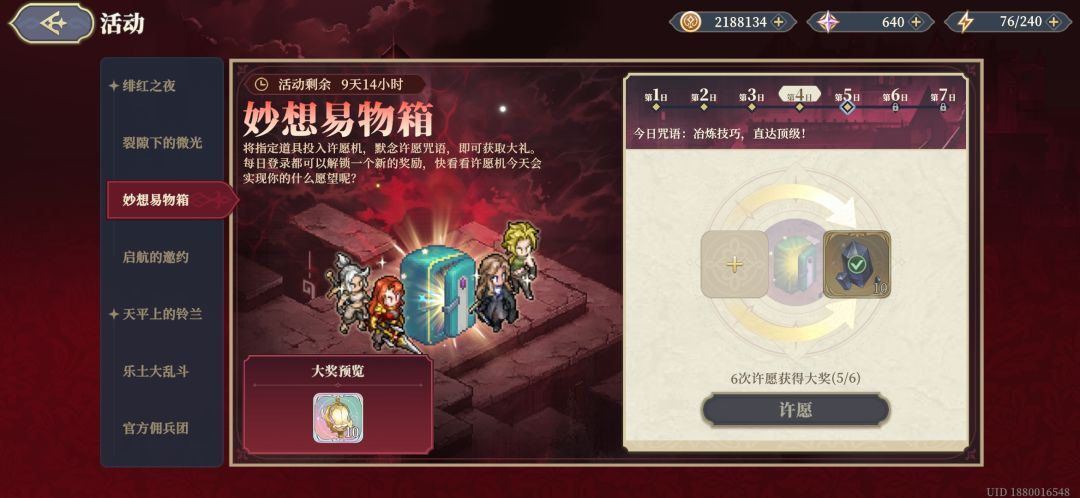Tap the teal exchange box with heroes

pos(435,294)
